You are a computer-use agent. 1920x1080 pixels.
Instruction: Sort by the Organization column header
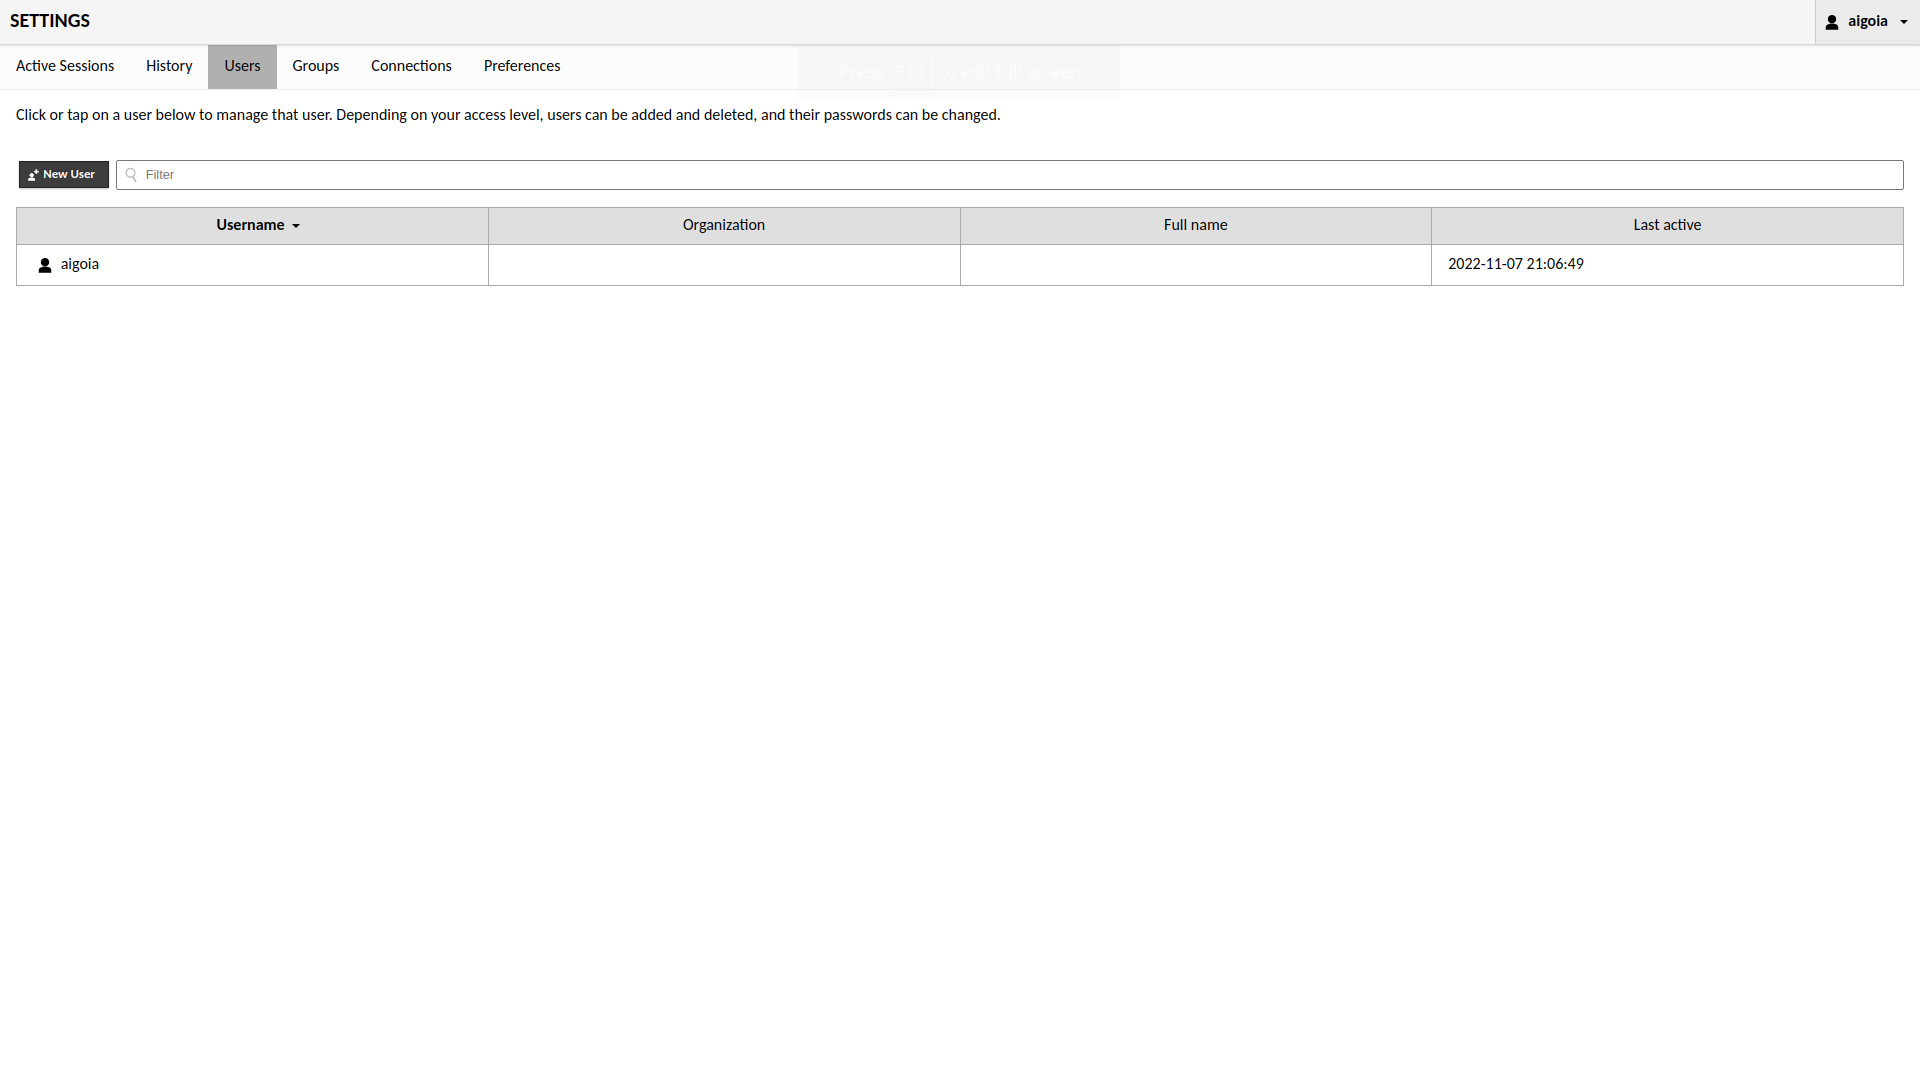pyautogui.click(x=724, y=225)
